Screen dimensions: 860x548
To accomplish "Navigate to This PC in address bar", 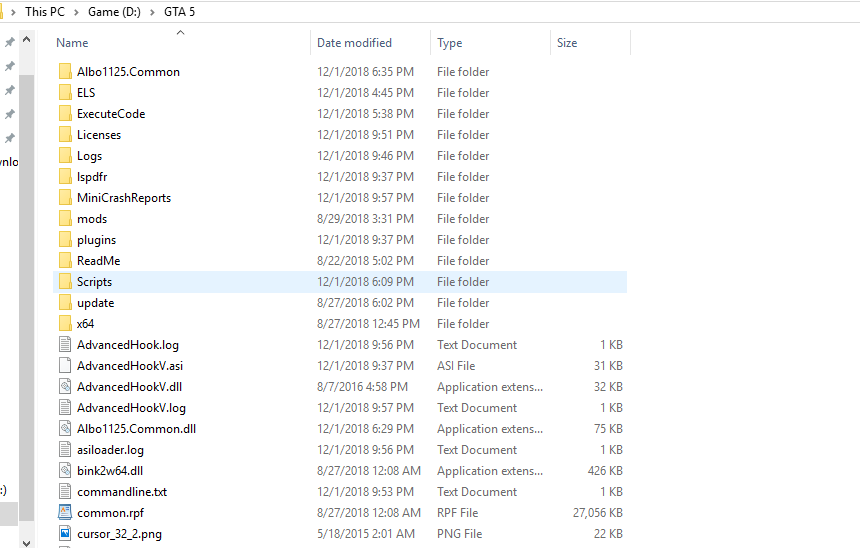I will (44, 12).
